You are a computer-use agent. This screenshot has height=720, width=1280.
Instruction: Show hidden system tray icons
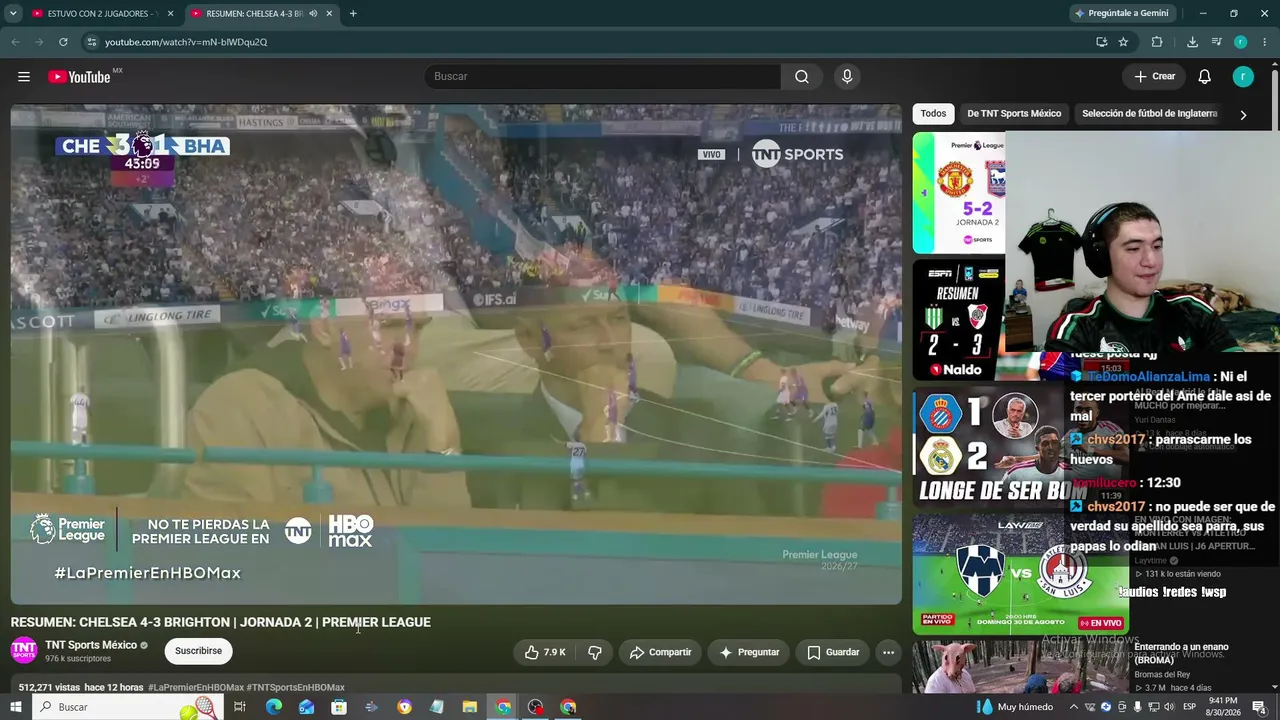pyautogui.click(x=1074, y=707)
